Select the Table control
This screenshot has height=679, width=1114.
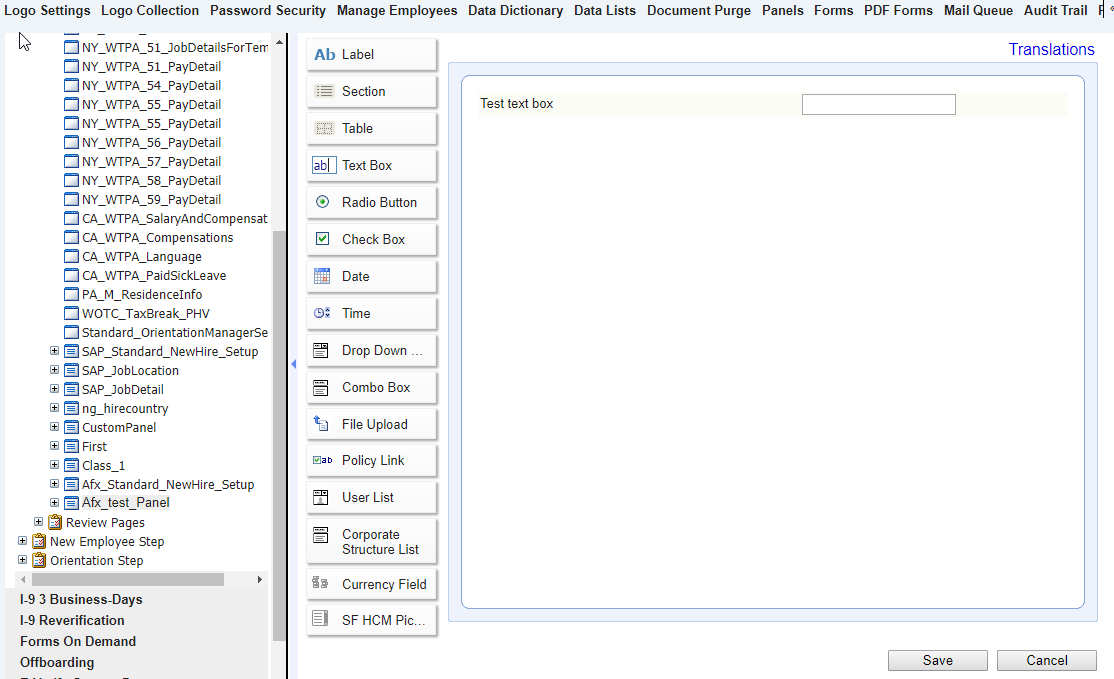click(371, 128)
